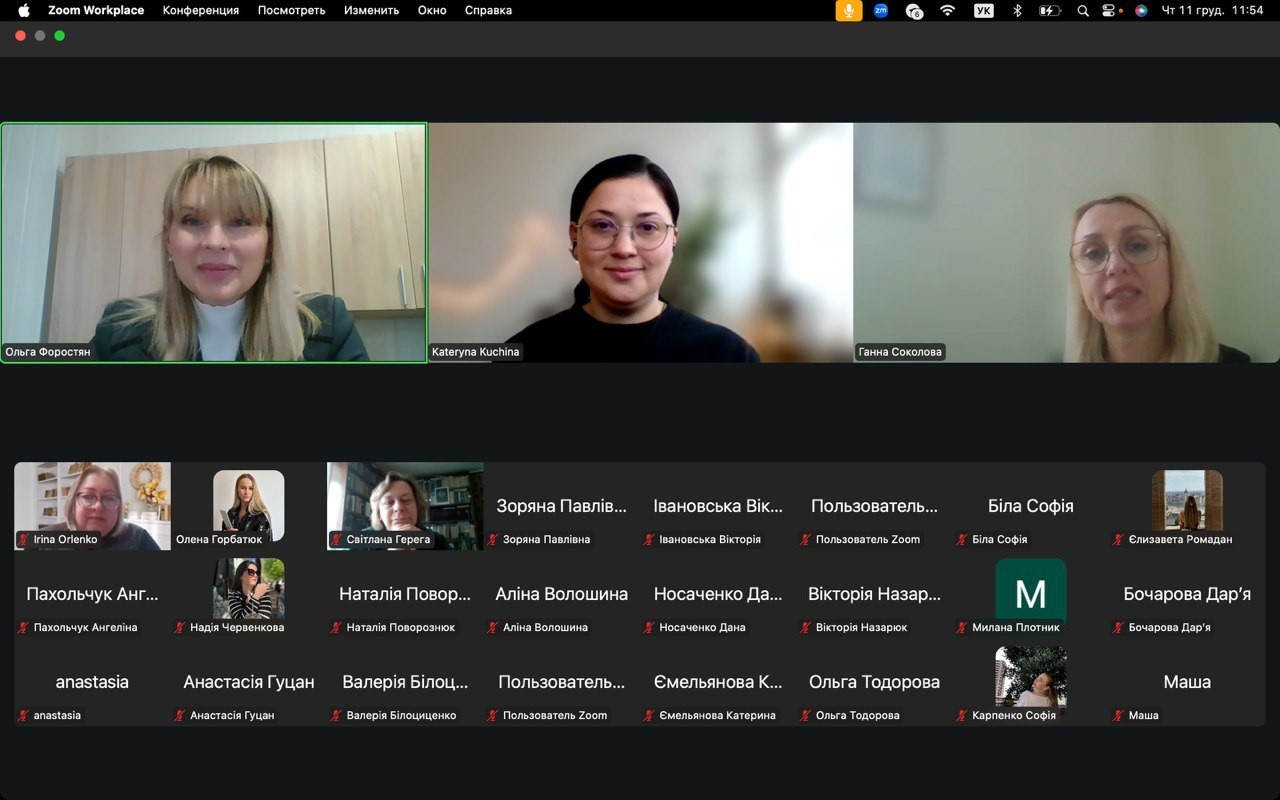Launch Siri from the menu bar
Screen dimensions: 1280x800
[x=1141, y=10]
